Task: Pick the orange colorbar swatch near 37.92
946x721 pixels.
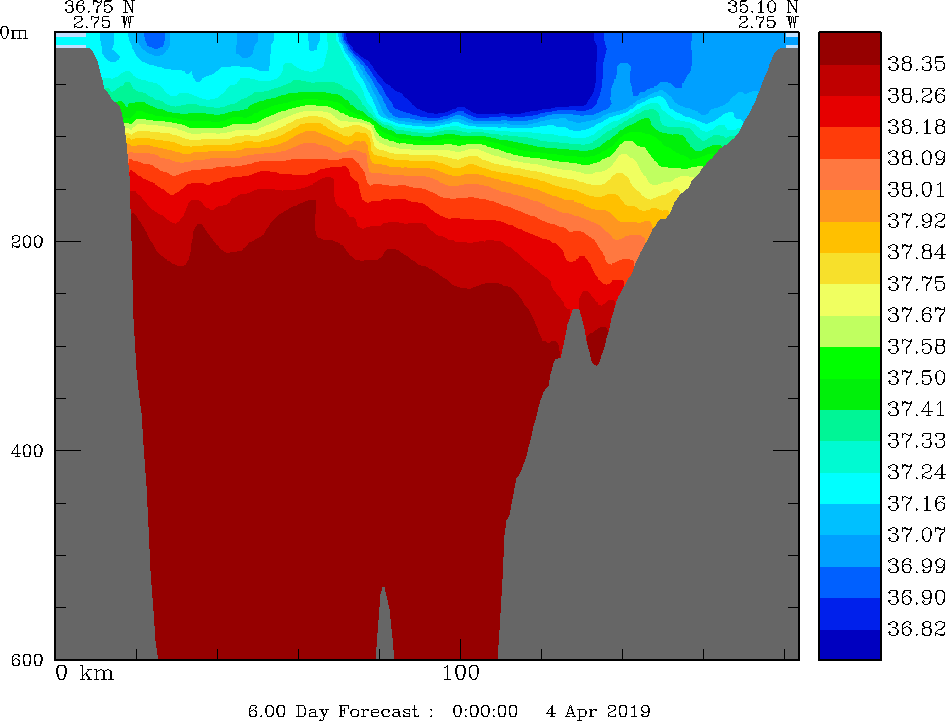Action: point(850,205)
